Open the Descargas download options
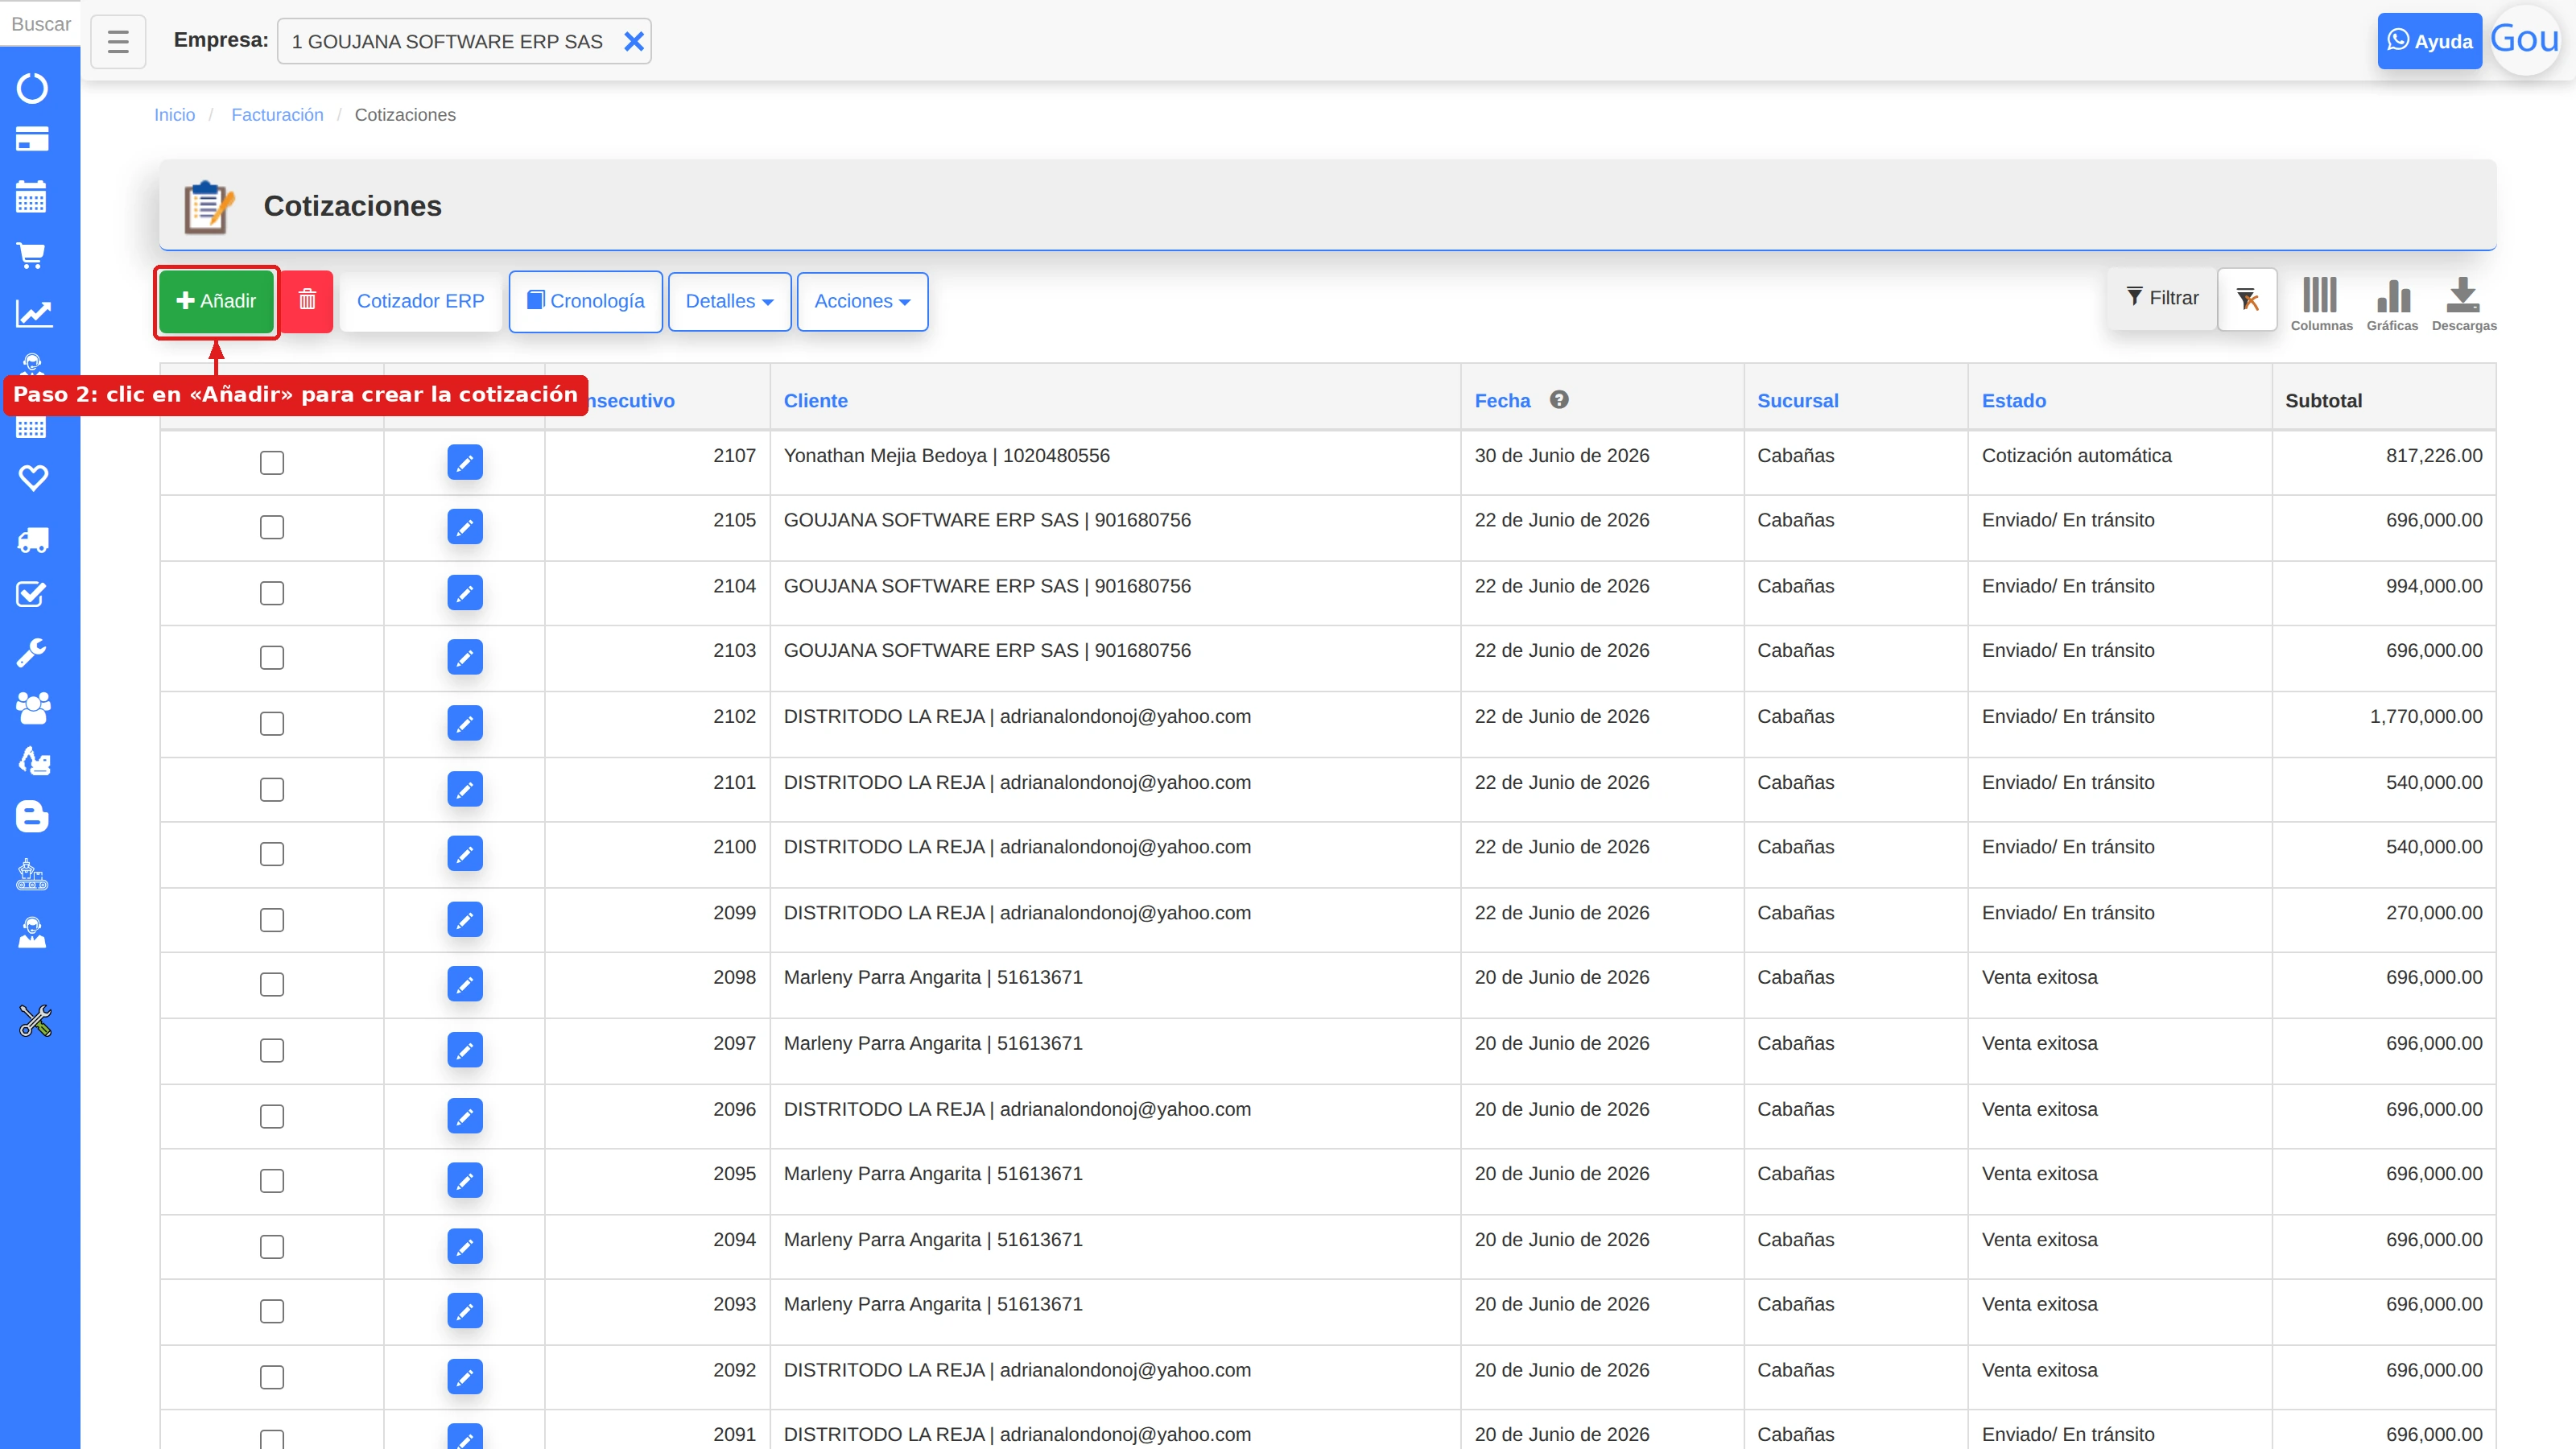 pyautogui.click(x=2463, y=304)
